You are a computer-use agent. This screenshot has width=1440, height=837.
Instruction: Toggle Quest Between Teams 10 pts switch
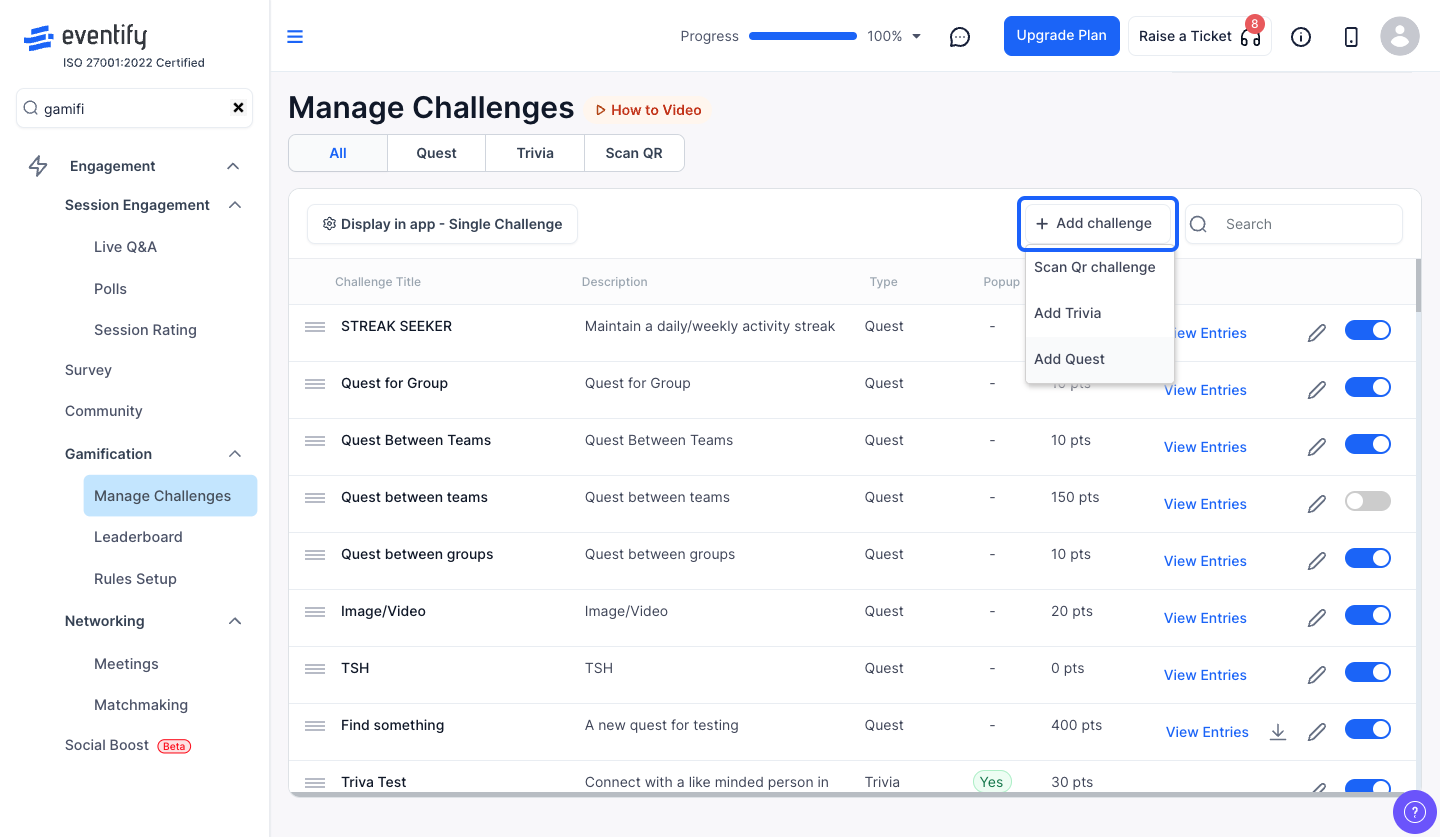(x=1368, y=444)
